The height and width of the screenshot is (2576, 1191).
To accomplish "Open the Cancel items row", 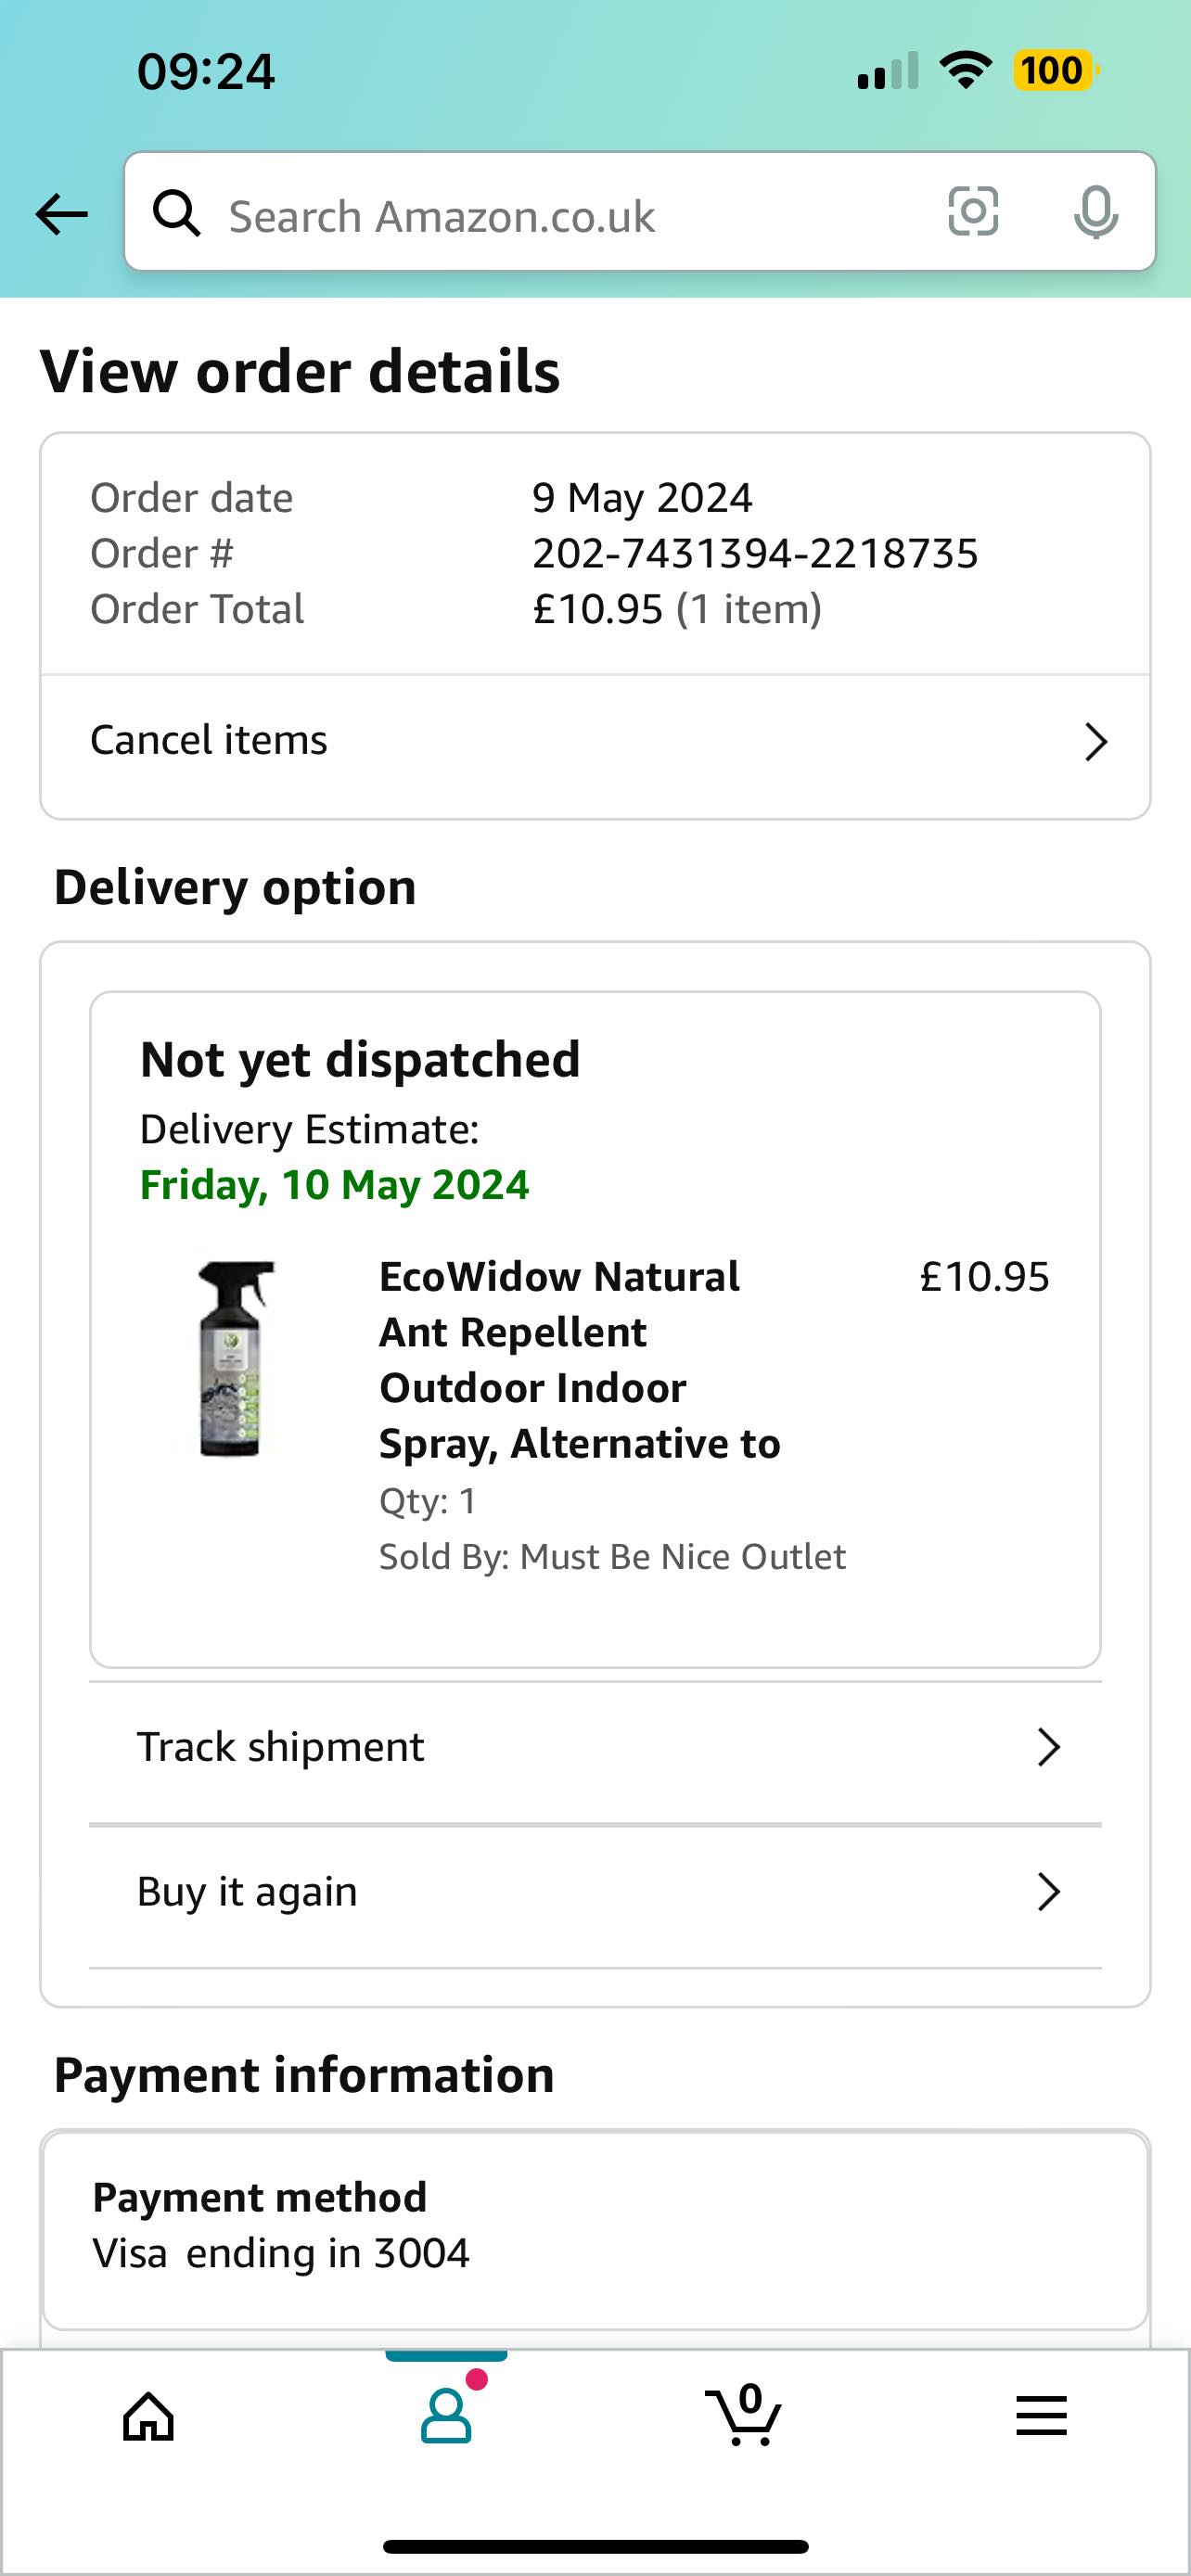I will (x=595, y=742).
